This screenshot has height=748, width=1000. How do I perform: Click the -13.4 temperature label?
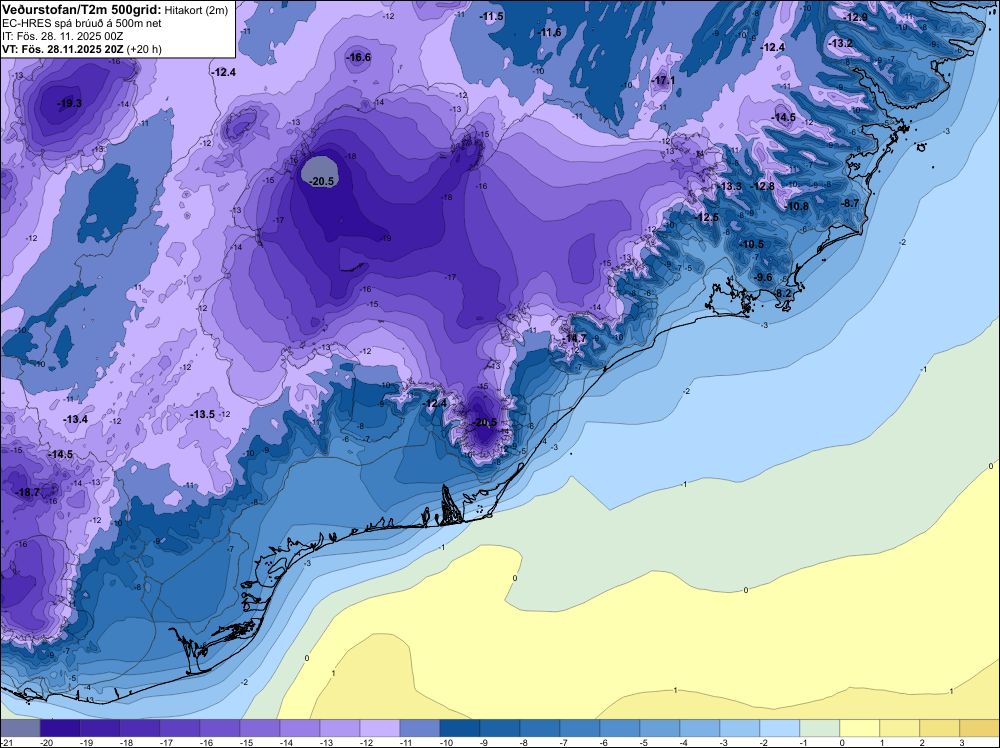coord(75,419)
